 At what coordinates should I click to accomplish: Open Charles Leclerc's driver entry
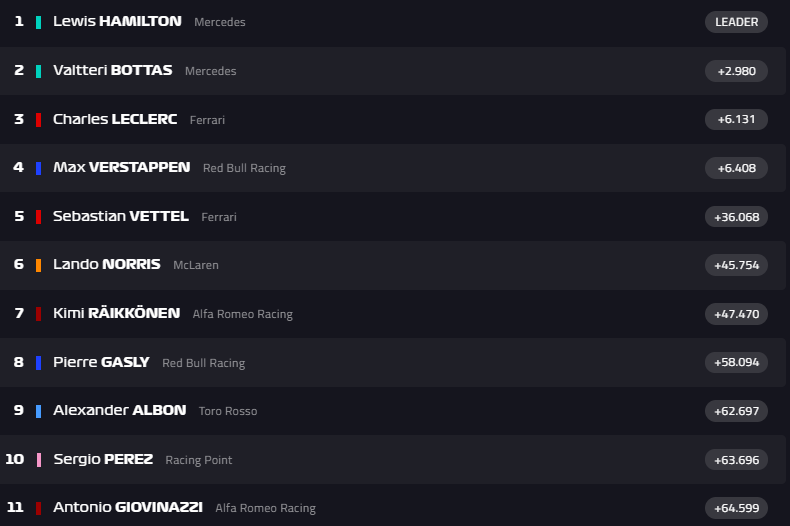click(x=115, y=119)
